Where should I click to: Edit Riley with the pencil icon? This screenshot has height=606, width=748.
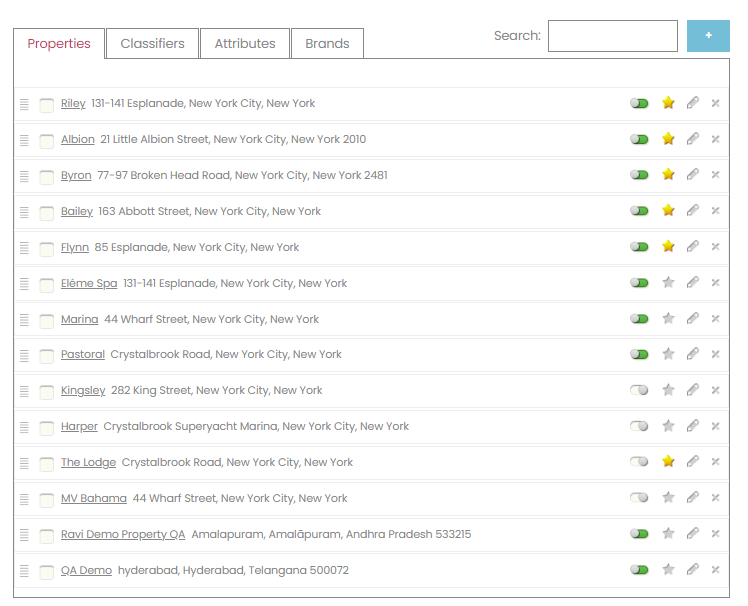(x=693, y=103)
